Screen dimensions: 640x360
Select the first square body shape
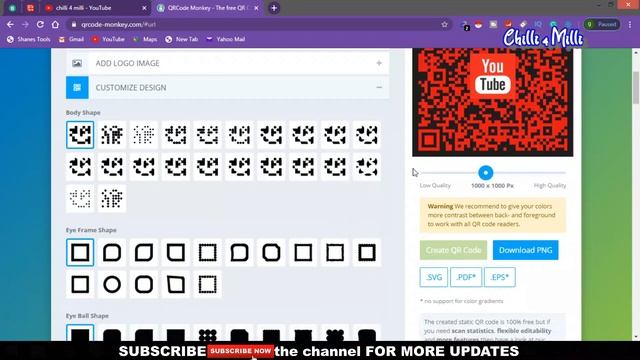(x=80, y=135)
